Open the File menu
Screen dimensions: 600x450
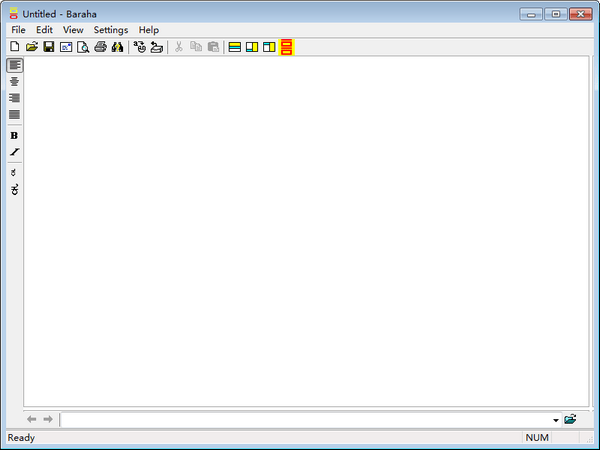[19, 30]
